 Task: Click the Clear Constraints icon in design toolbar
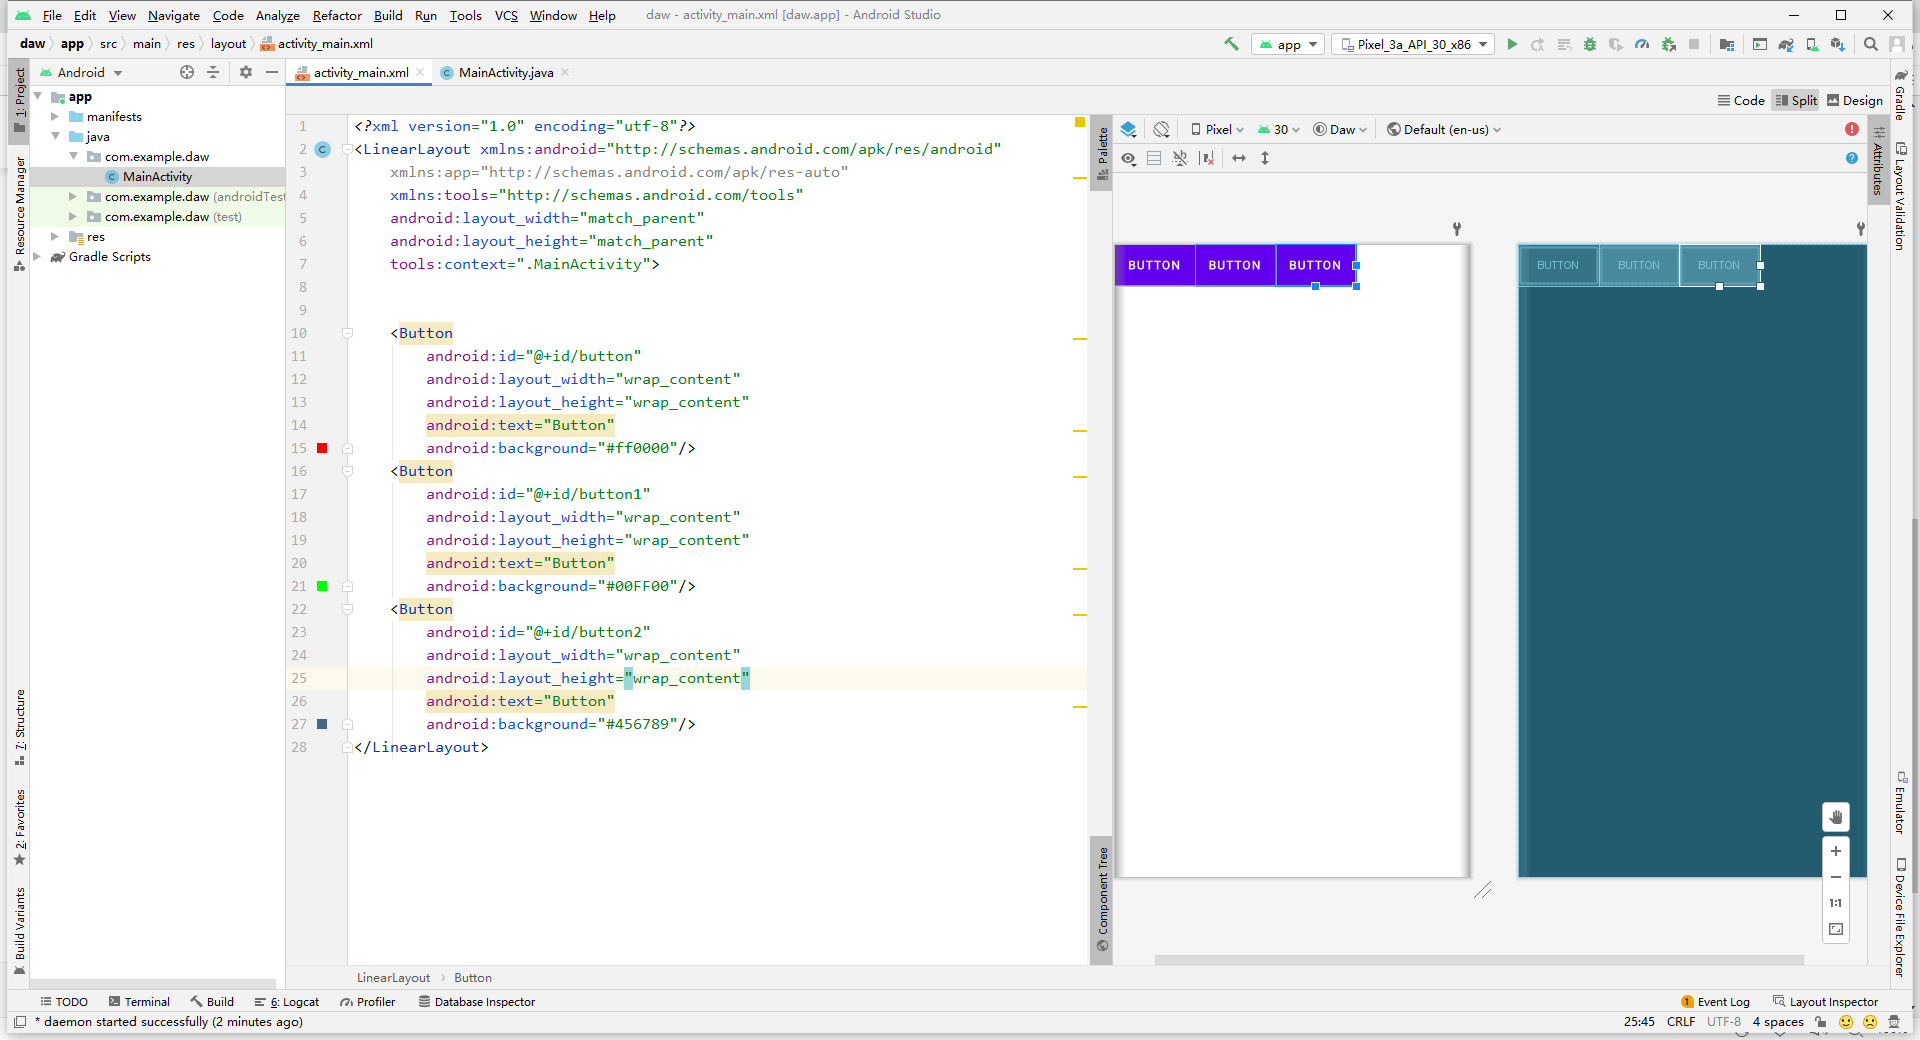[1207, 158]
